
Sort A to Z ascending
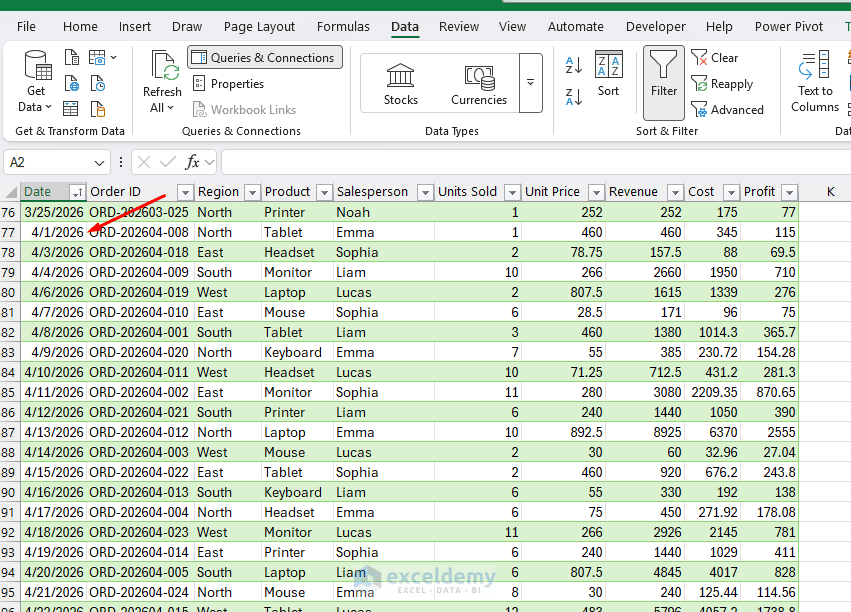pos(573,66)
